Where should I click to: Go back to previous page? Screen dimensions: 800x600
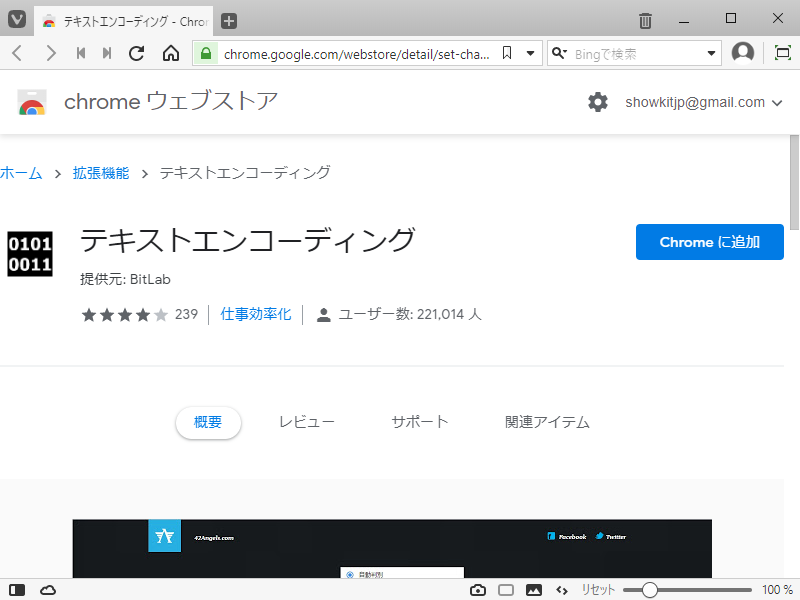[x=17, y=53]
